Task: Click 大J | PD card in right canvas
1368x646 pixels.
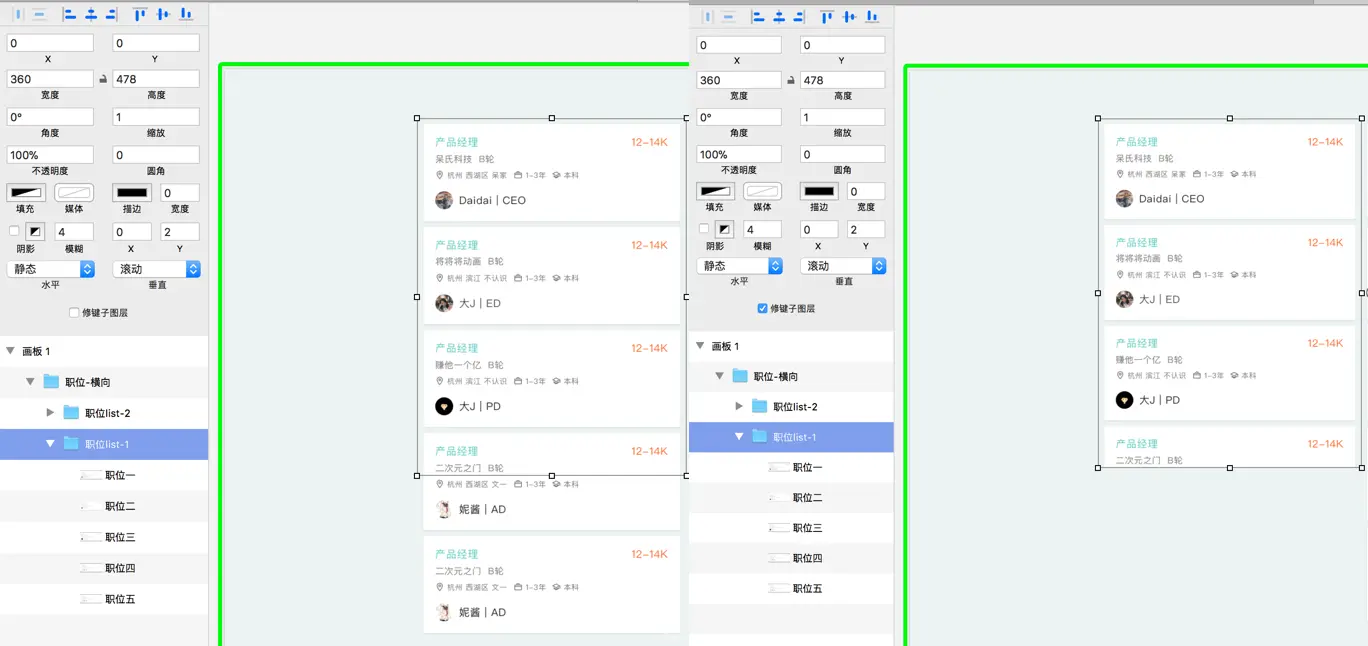Action: [x=1230, y=371]
